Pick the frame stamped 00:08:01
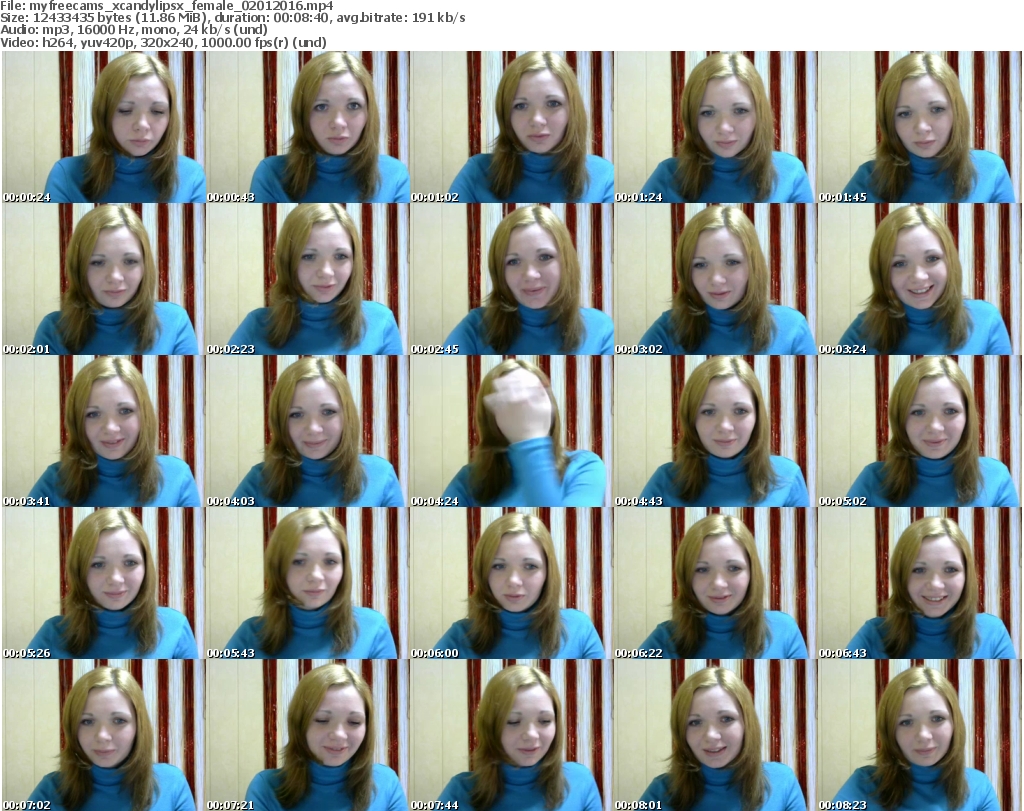 click(716, 735)
